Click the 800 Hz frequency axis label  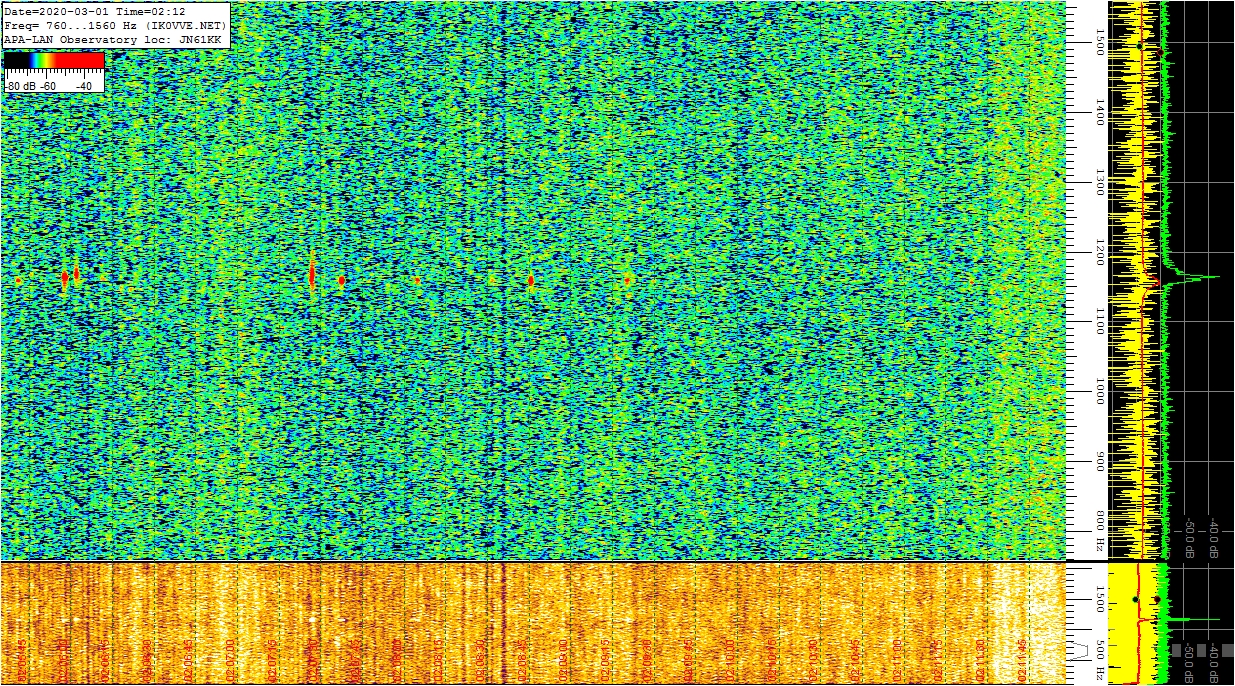1100,532
